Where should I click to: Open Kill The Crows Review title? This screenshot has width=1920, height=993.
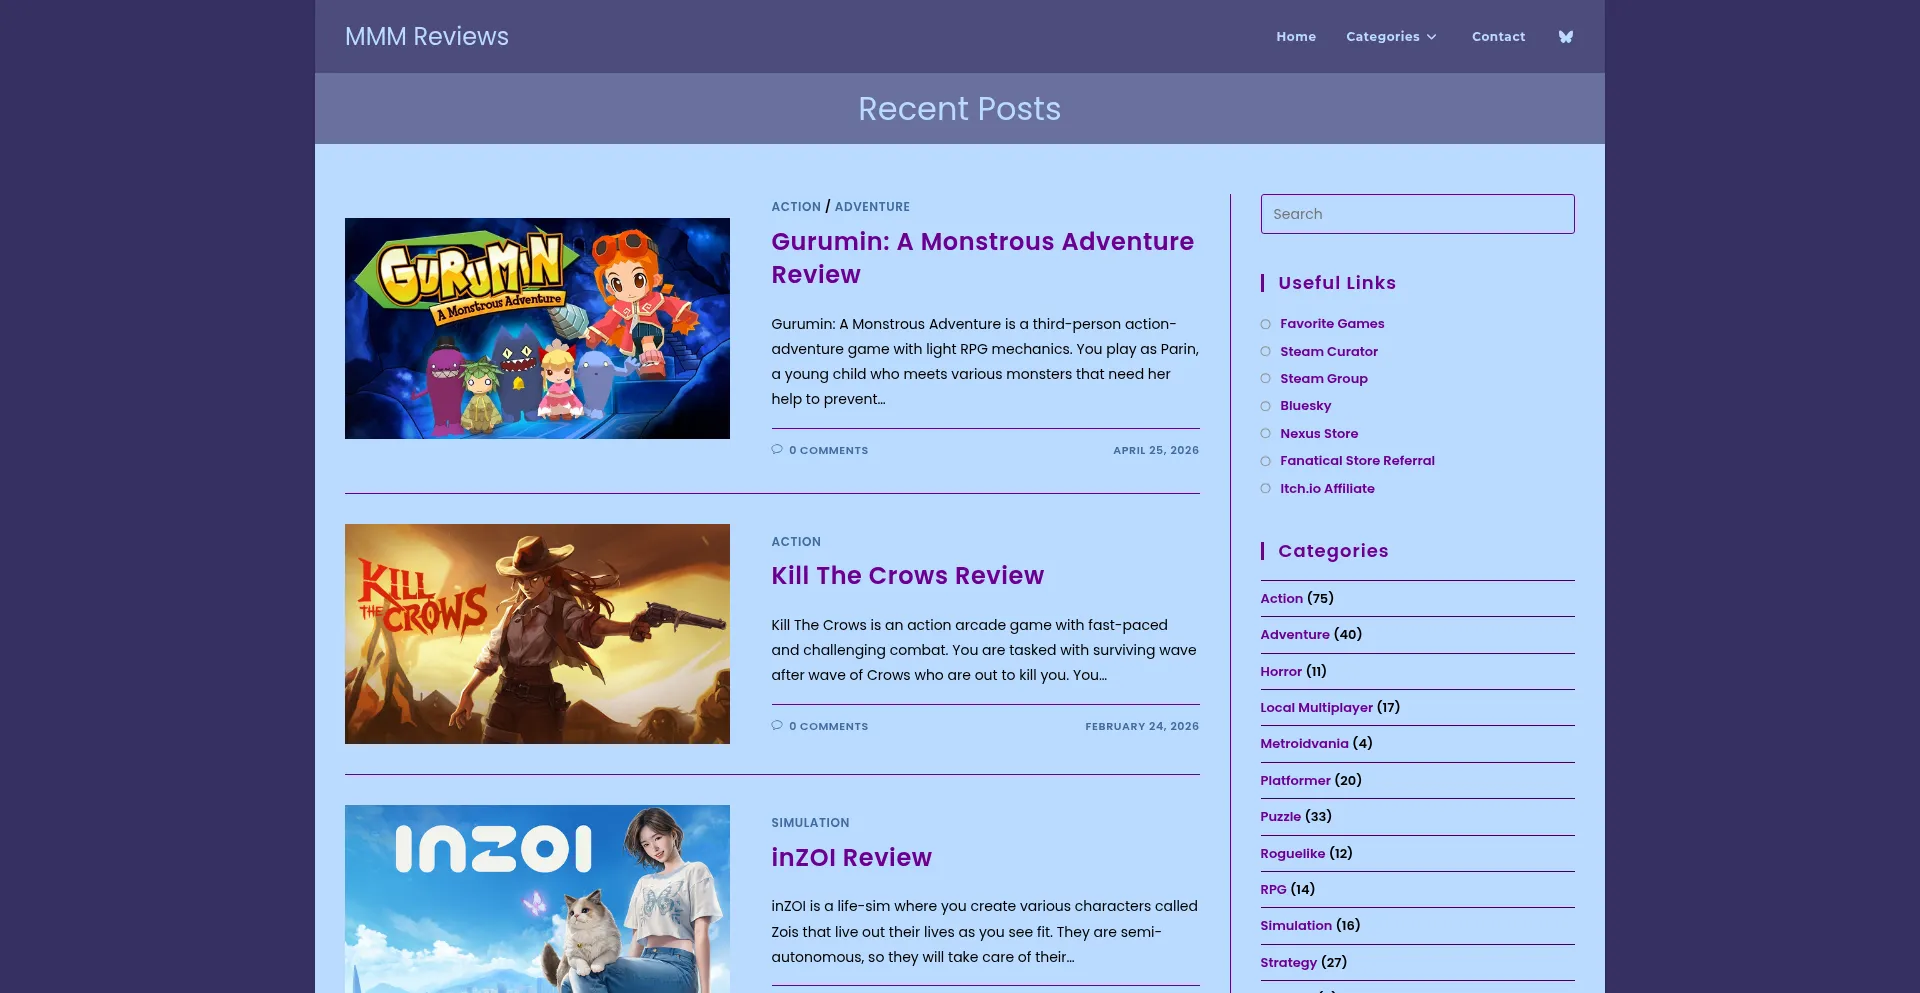point(907,575)
